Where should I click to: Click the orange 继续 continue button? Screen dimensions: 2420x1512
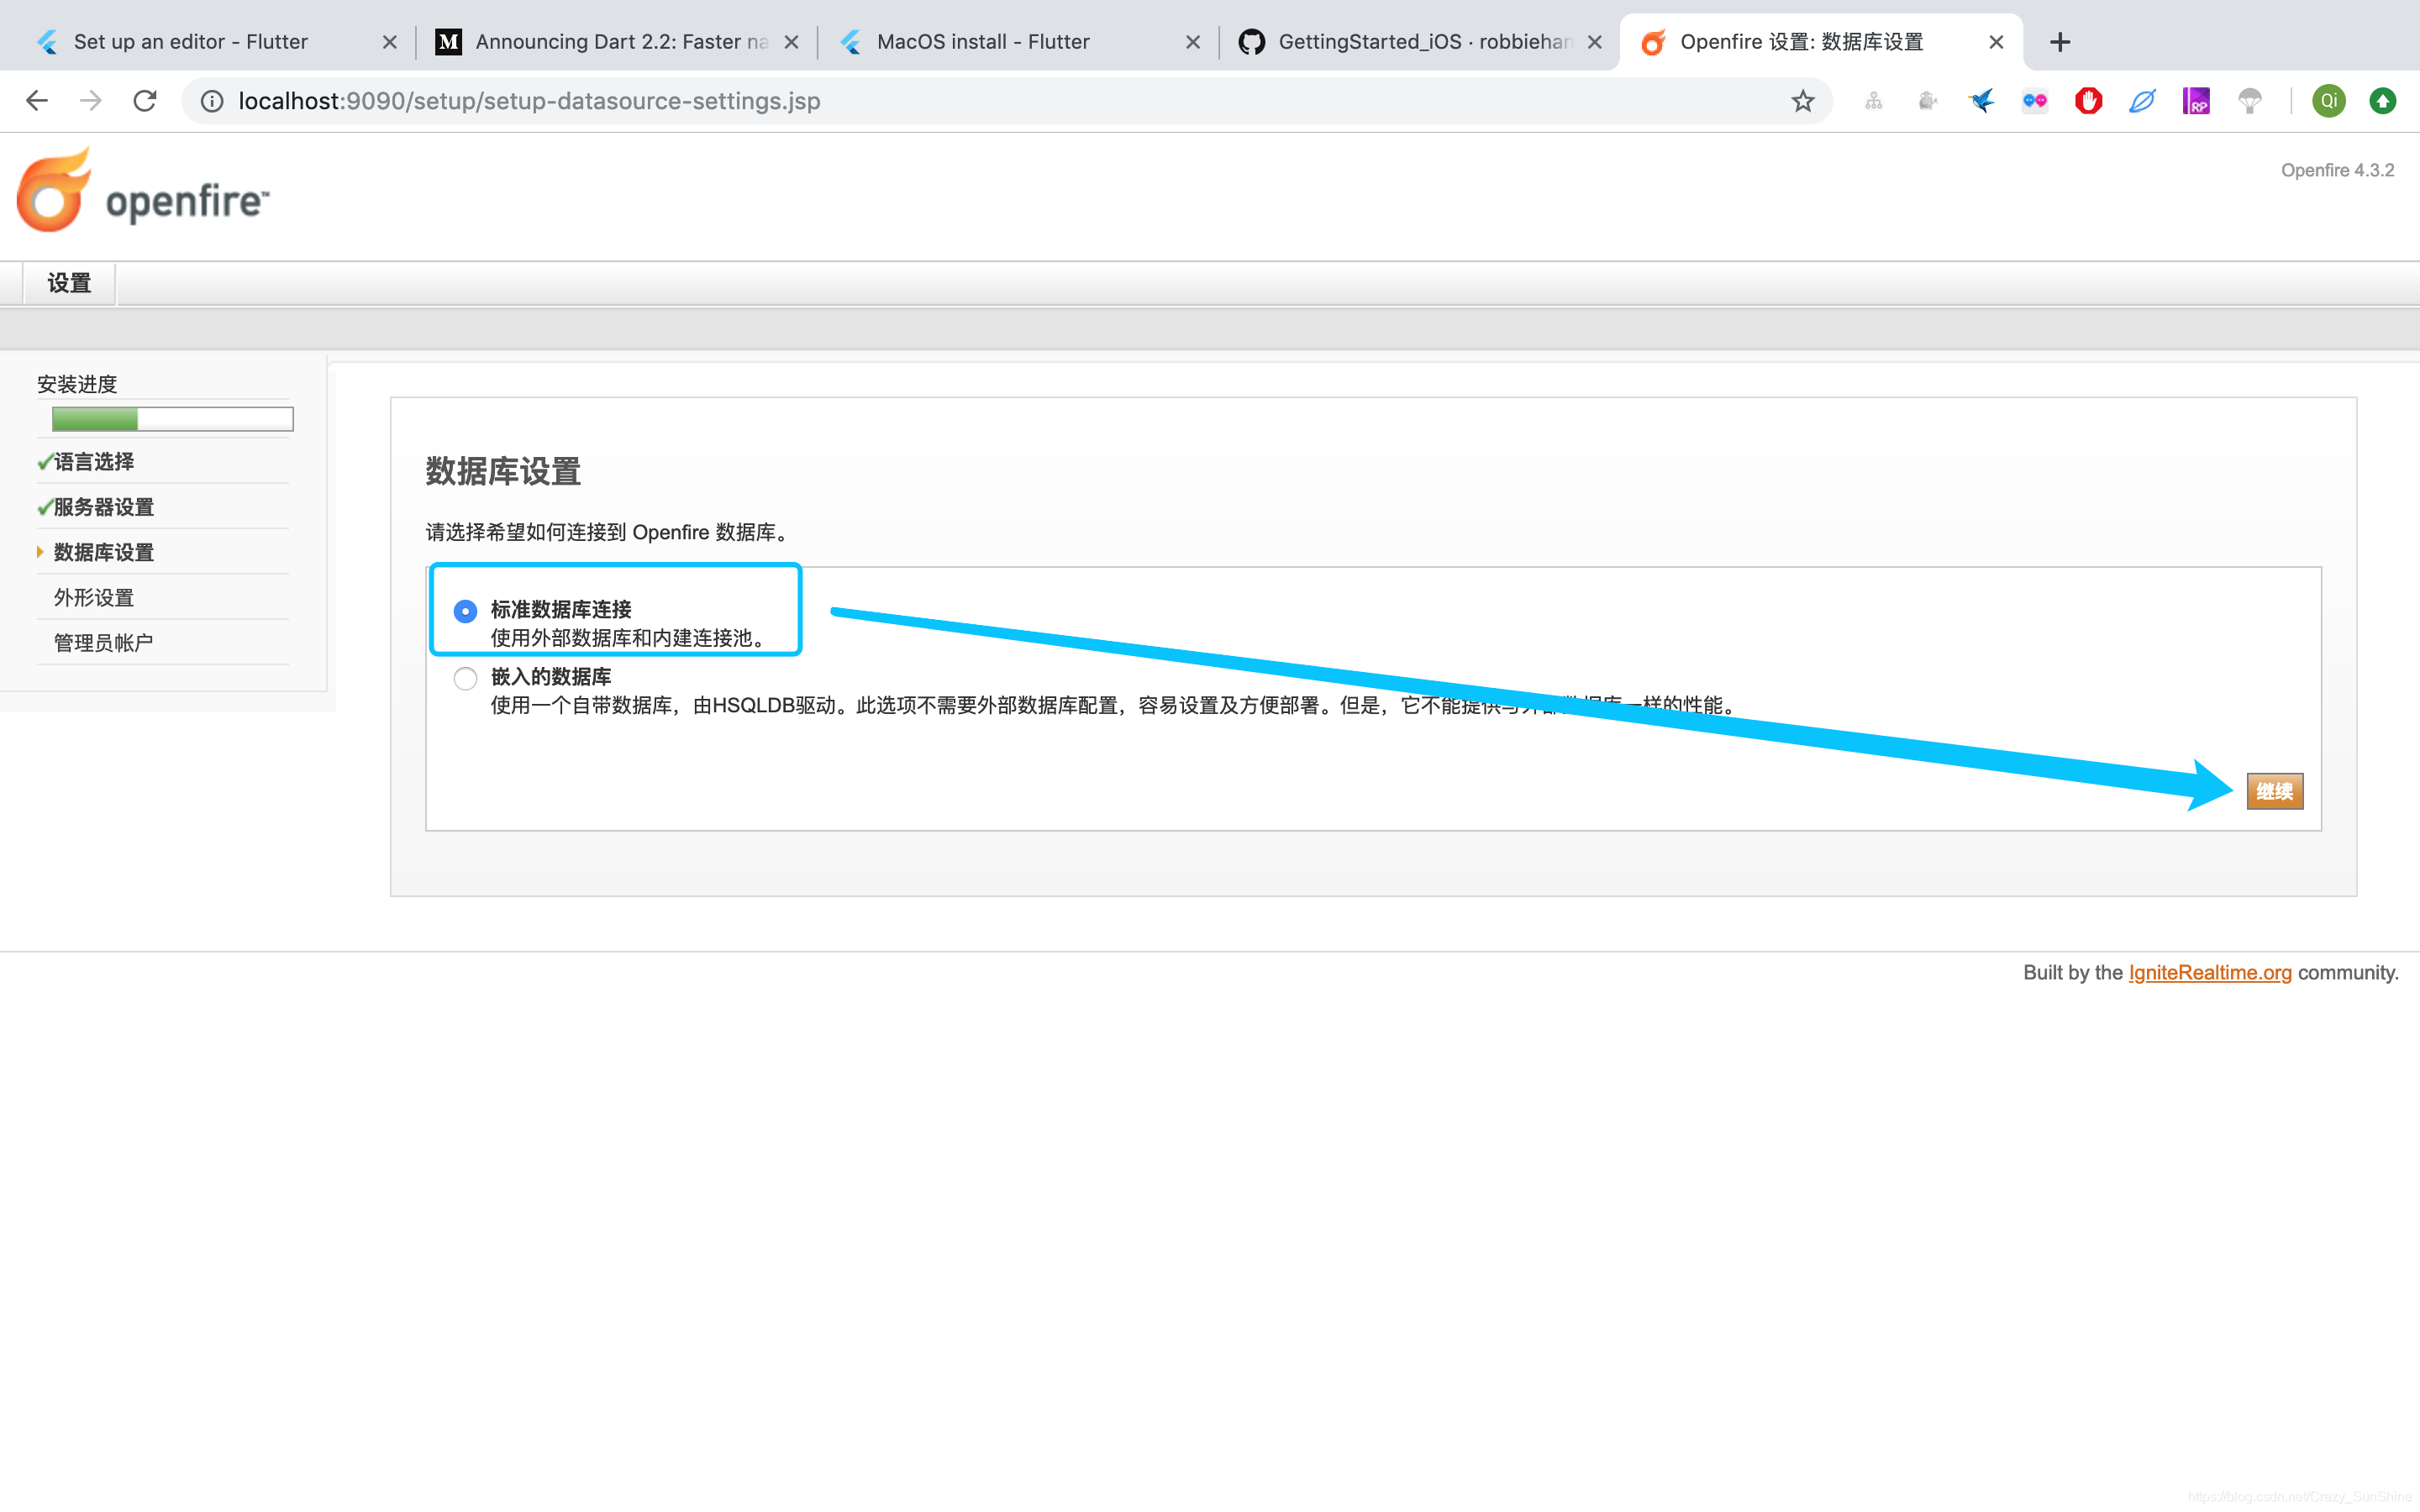(2274, 791)
